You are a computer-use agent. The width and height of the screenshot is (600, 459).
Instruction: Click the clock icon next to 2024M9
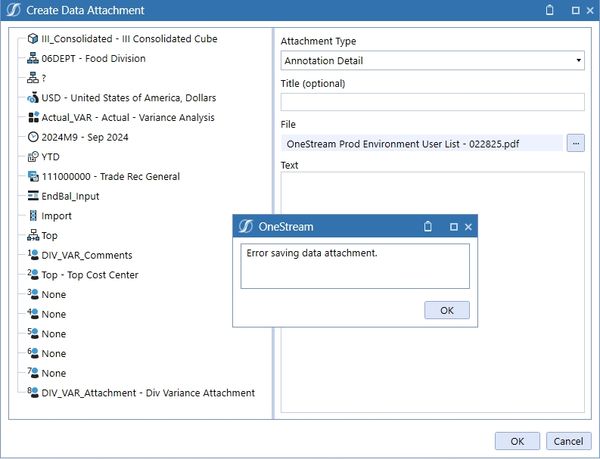point(33,137)
